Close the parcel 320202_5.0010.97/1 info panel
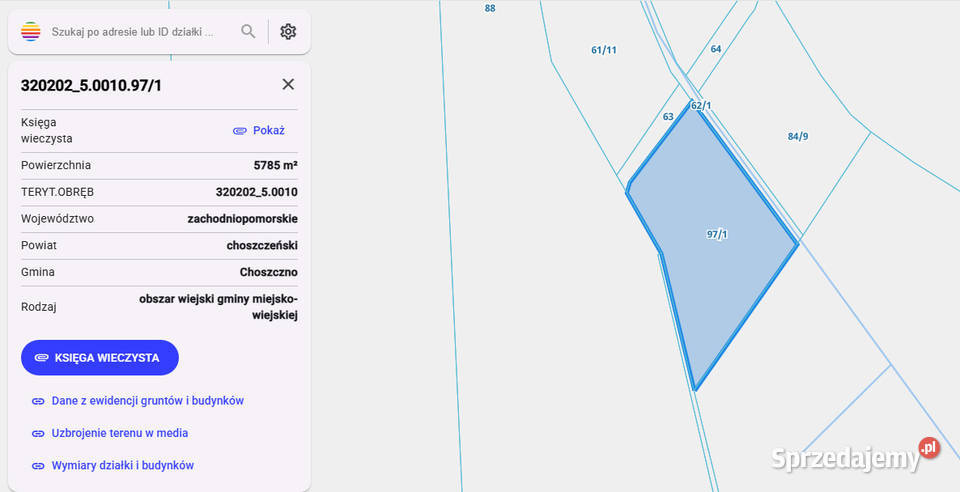Viewport: 960px width, 492px height. pyautogui.click(x=288, y=85)
